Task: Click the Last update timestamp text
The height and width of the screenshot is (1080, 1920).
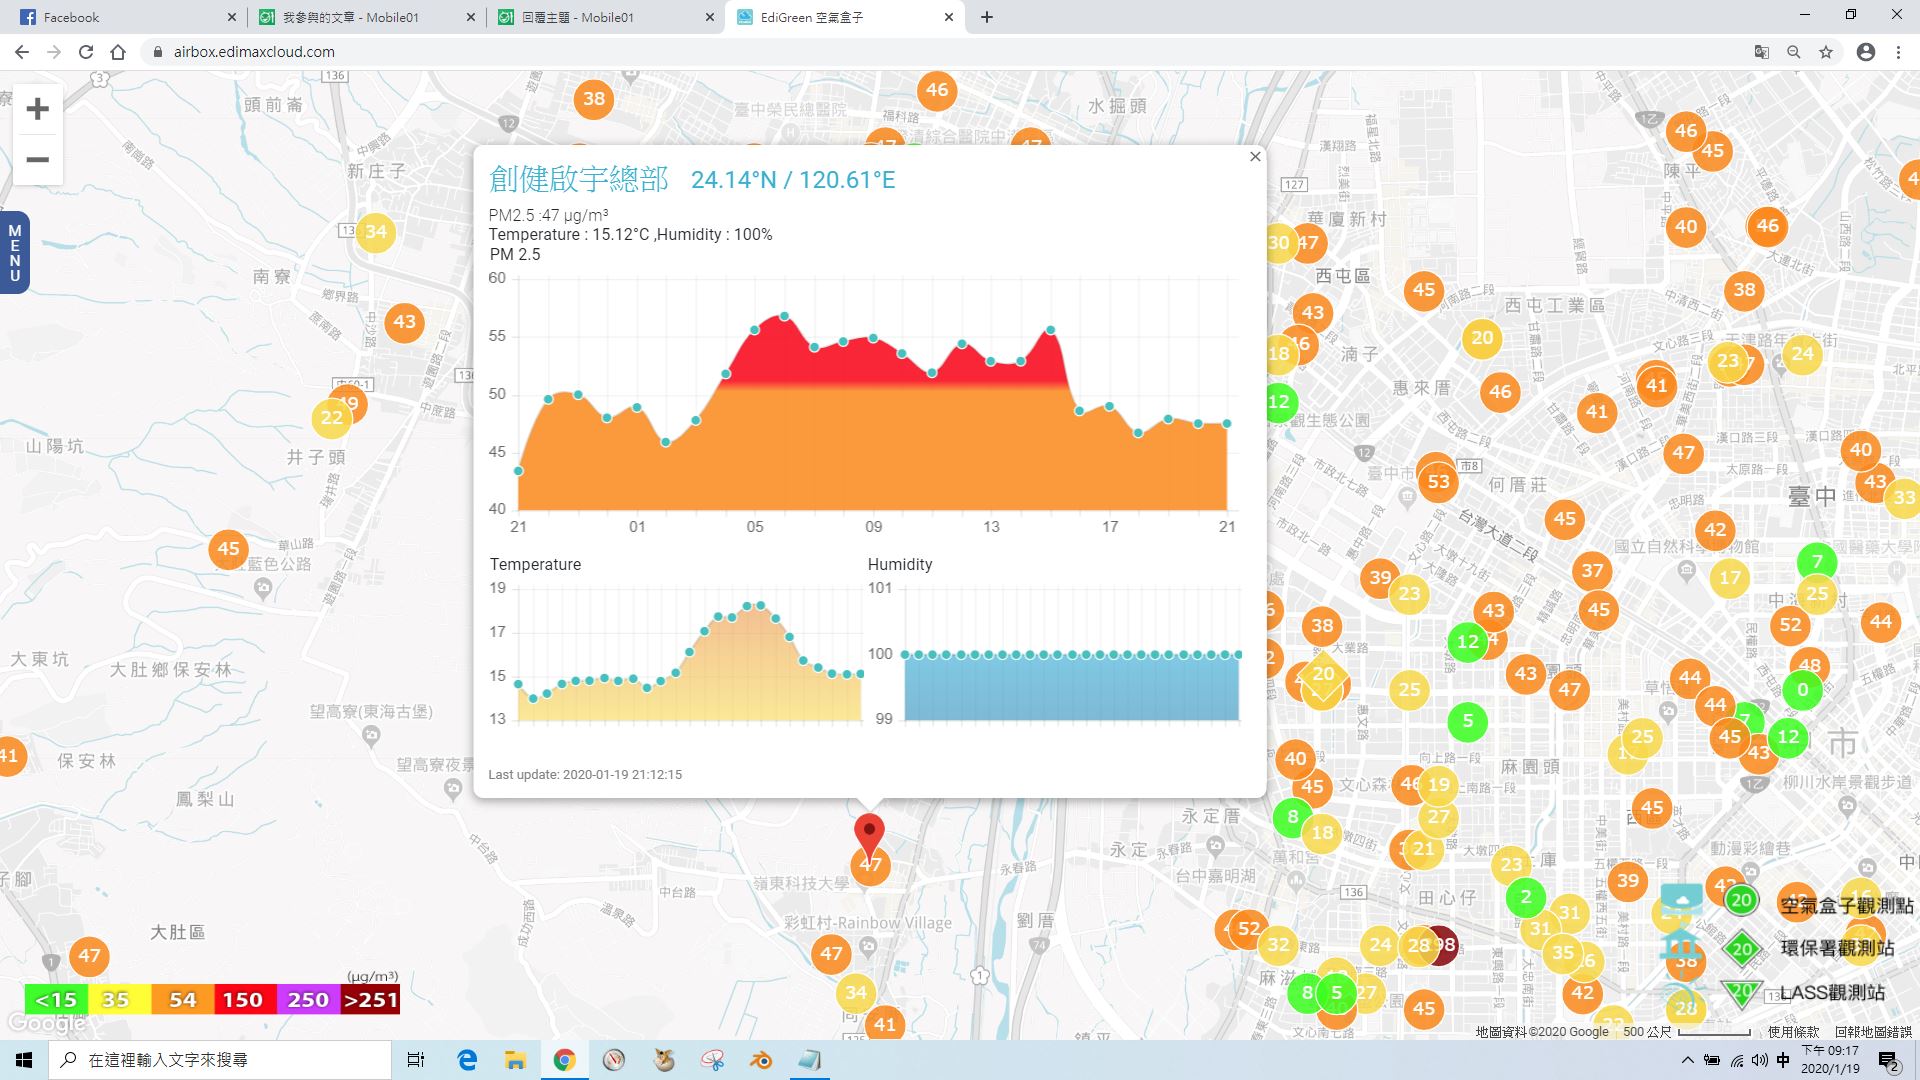Action: 585,774
